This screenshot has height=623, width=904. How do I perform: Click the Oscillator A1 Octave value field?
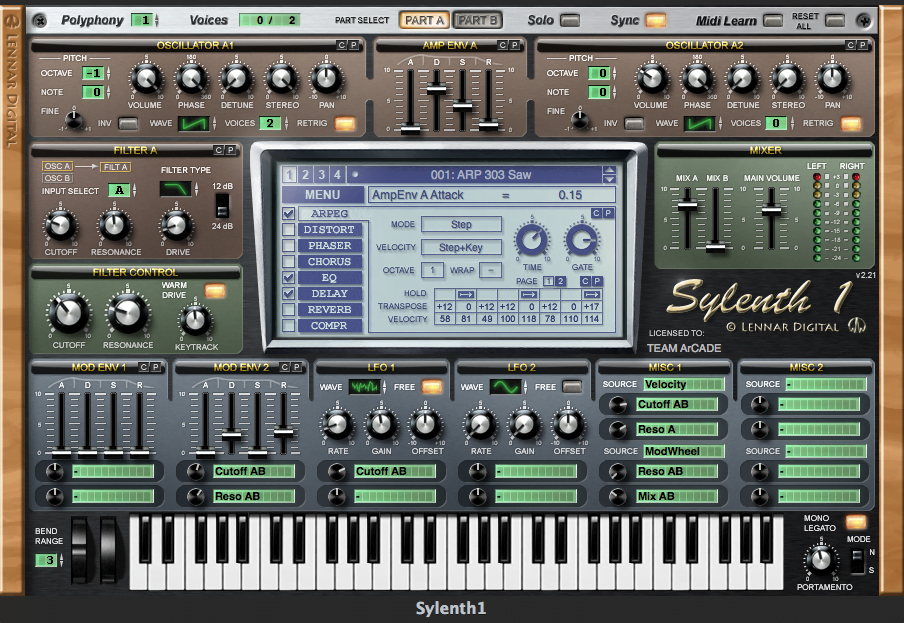[93, 73]
